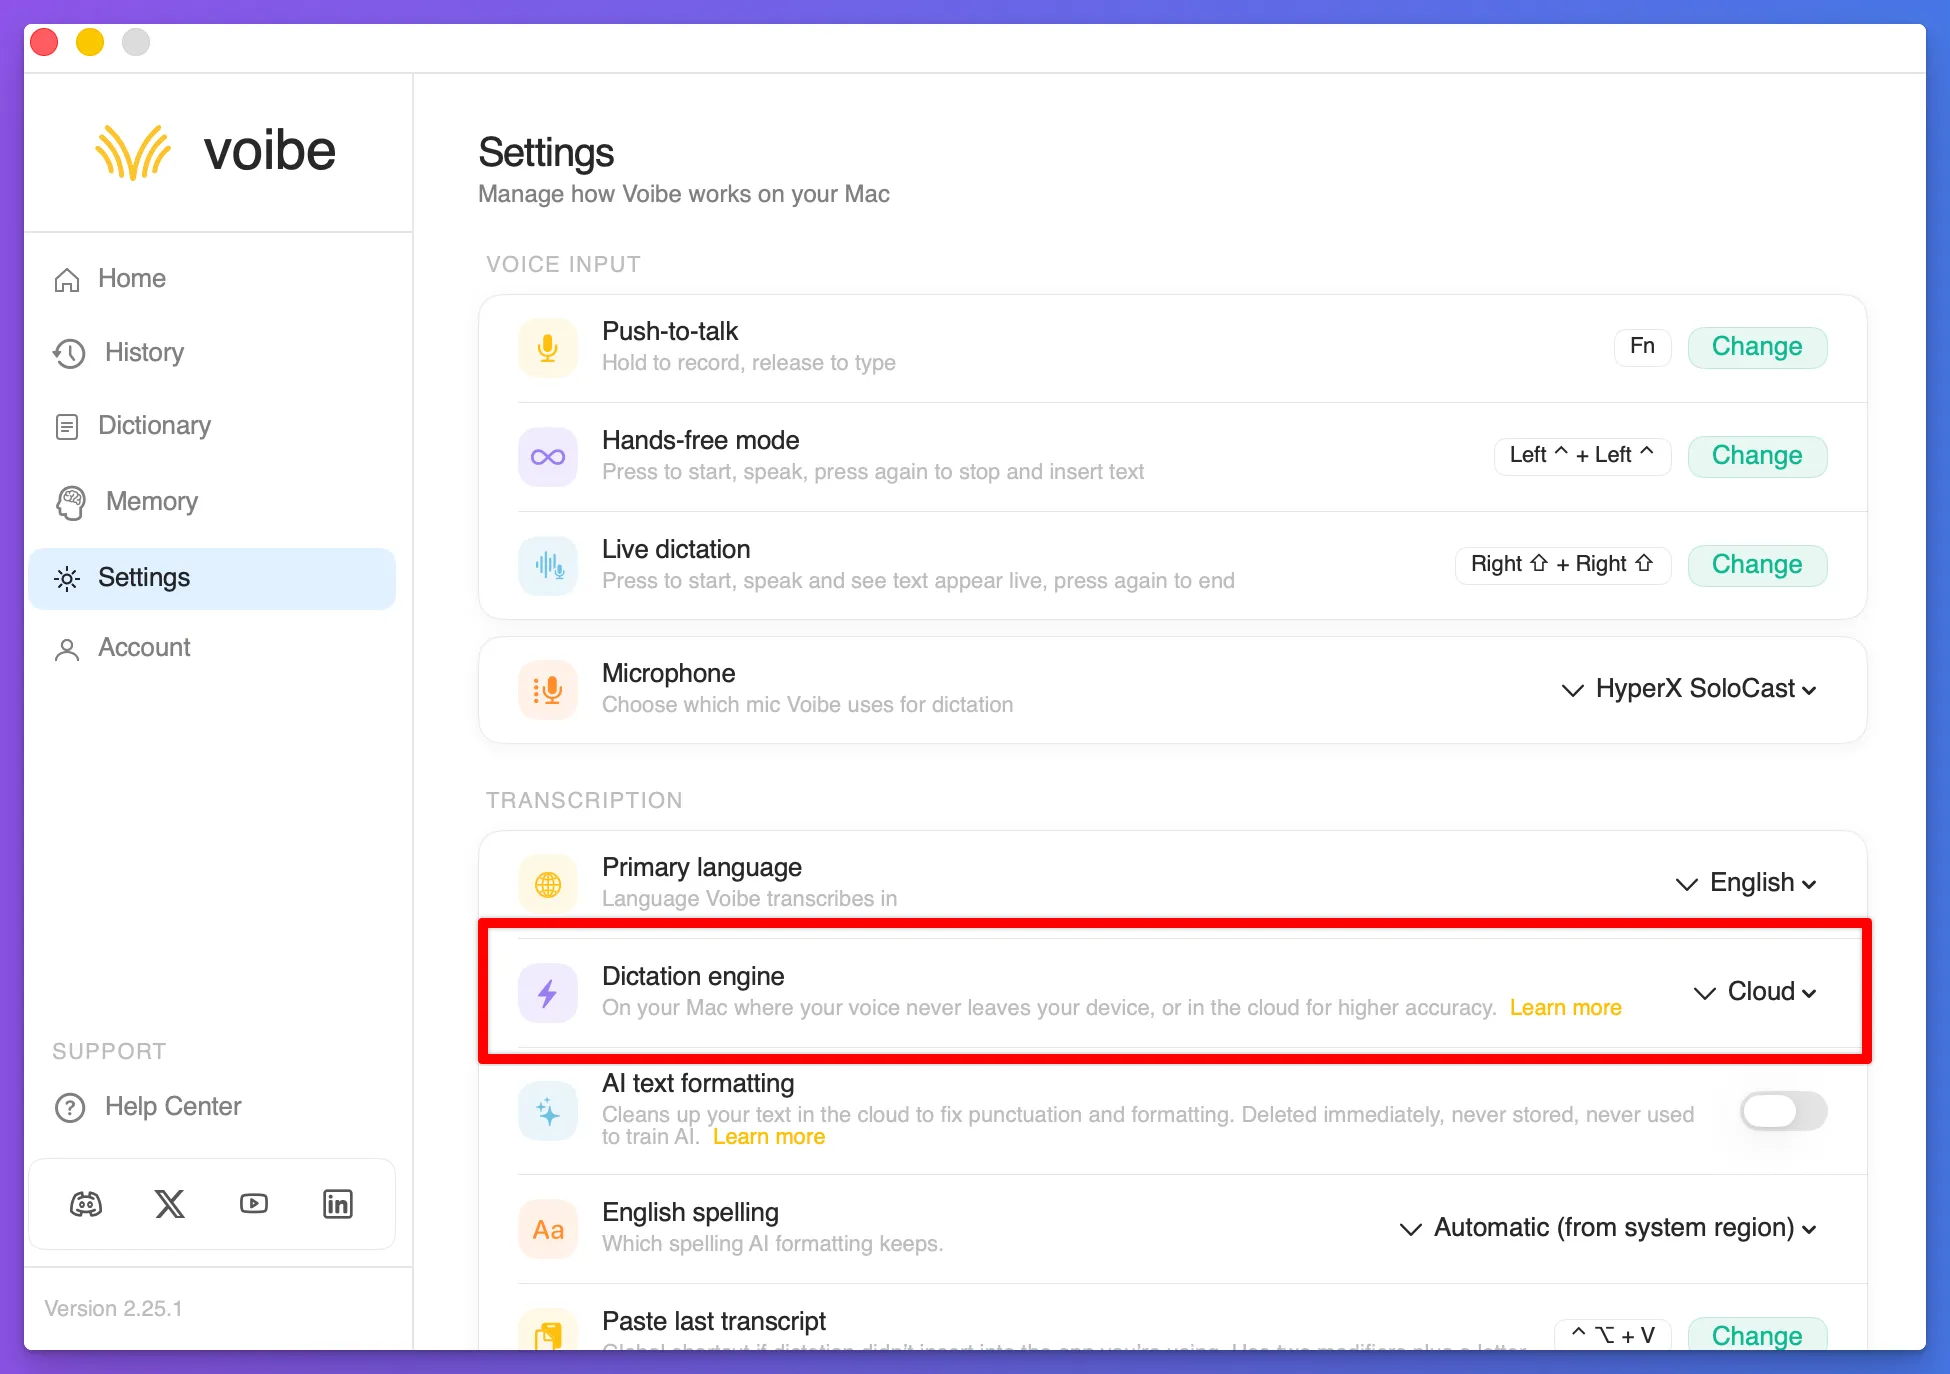This screenshot has width=1950, height=1374.
Task: Open the Discord community icon
Action: (x=86, y=1204)
